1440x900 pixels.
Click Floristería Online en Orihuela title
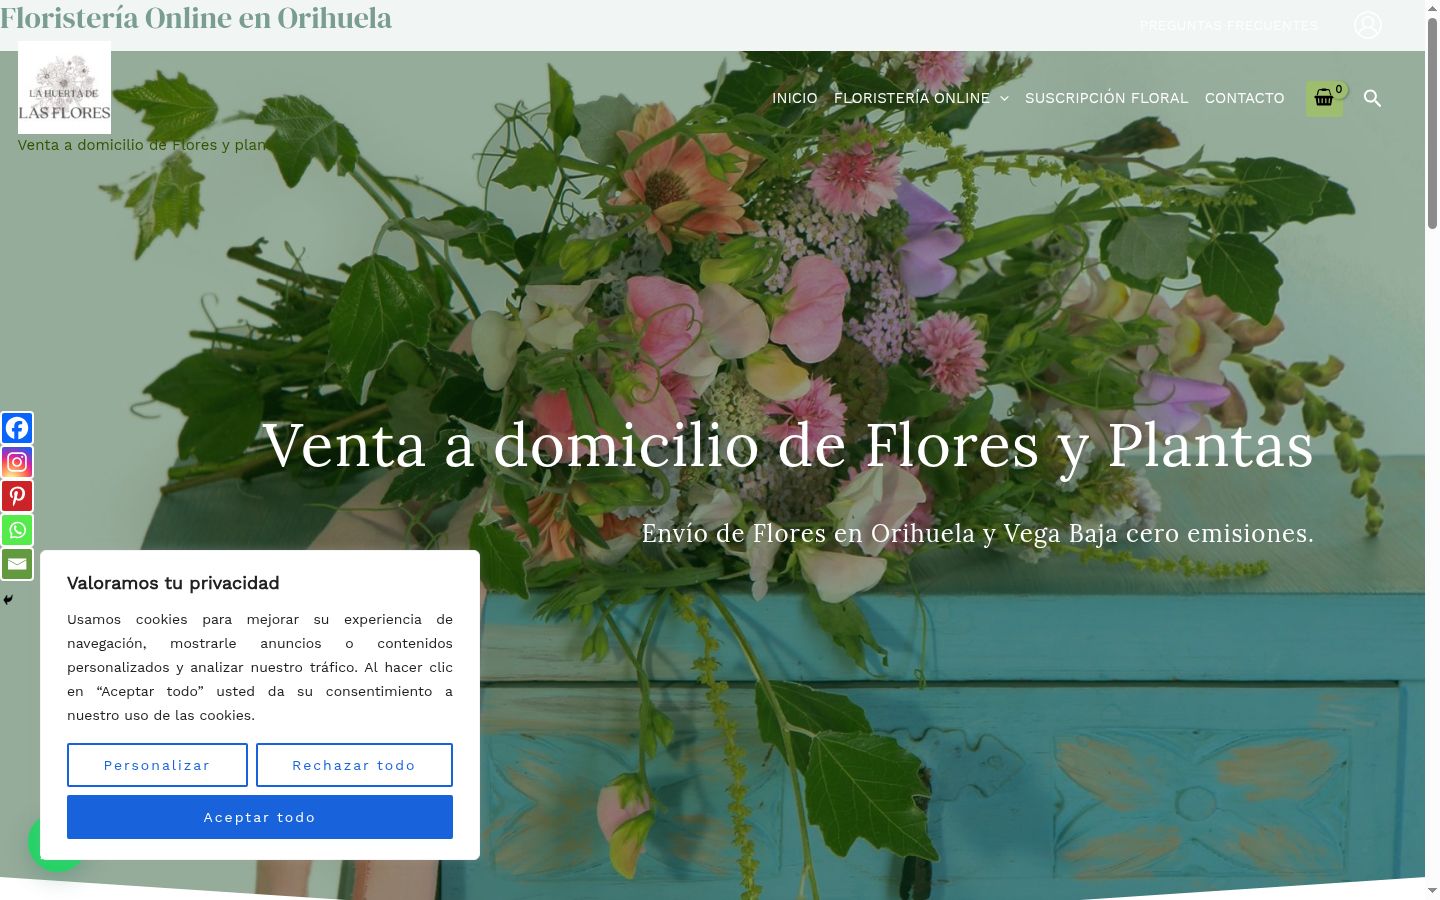pyautogui.click(x=196, y=18)
